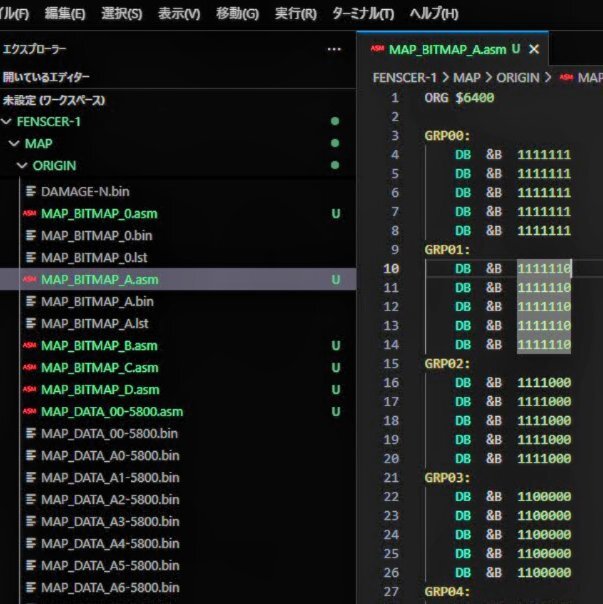This screenshot has width=603, height=604.
Task: Open MAP_BITMAP_0.asm file
Action: tap(99, 213)
